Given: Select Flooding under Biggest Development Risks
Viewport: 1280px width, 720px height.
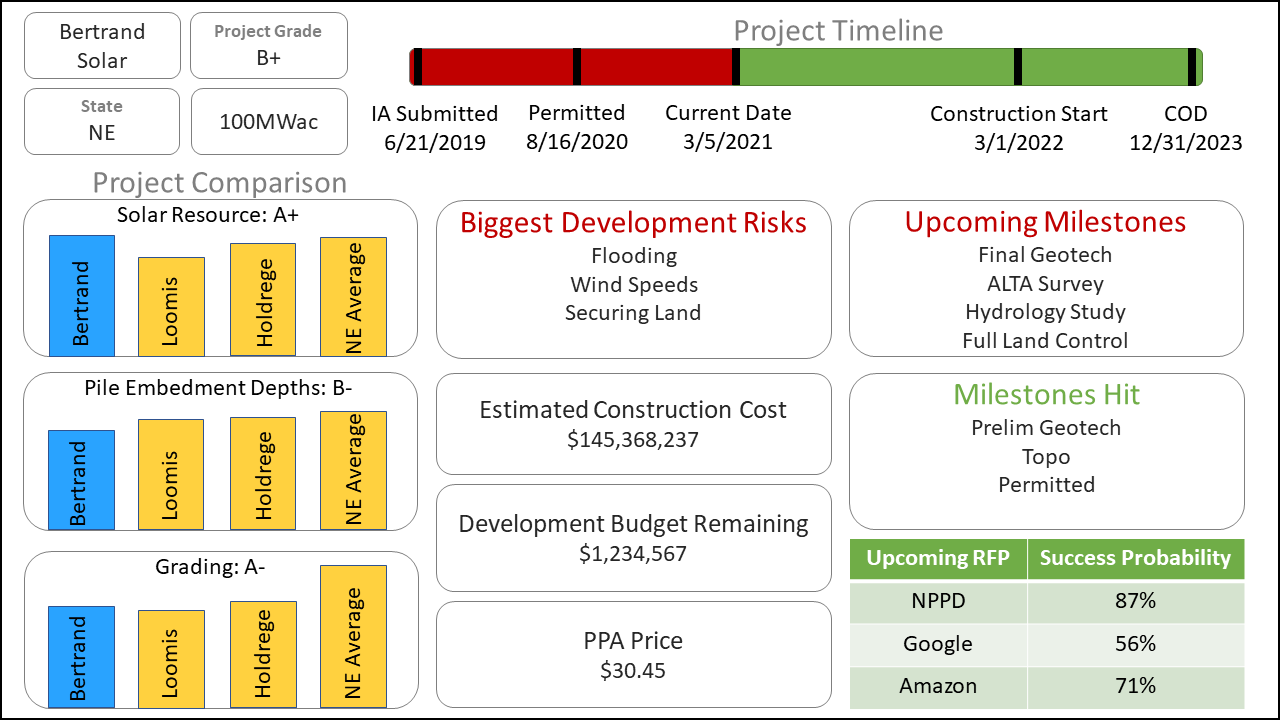Looking at the screenshot, I should pyautogui.click(x=633, y=256).
